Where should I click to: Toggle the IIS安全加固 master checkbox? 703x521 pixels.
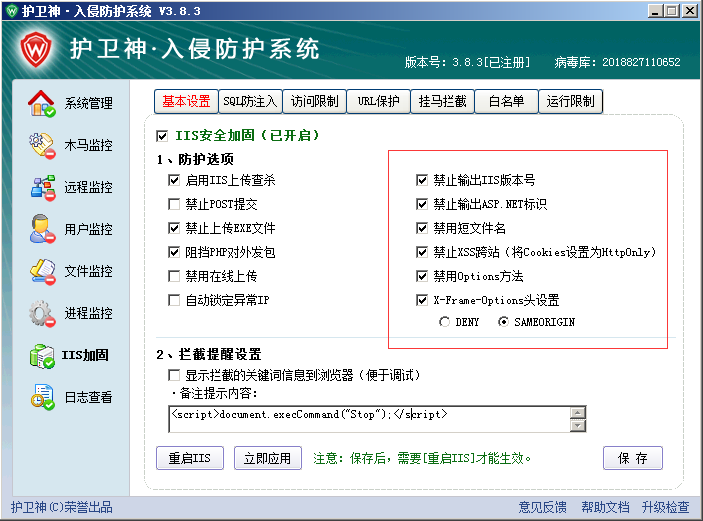[162, 135]
